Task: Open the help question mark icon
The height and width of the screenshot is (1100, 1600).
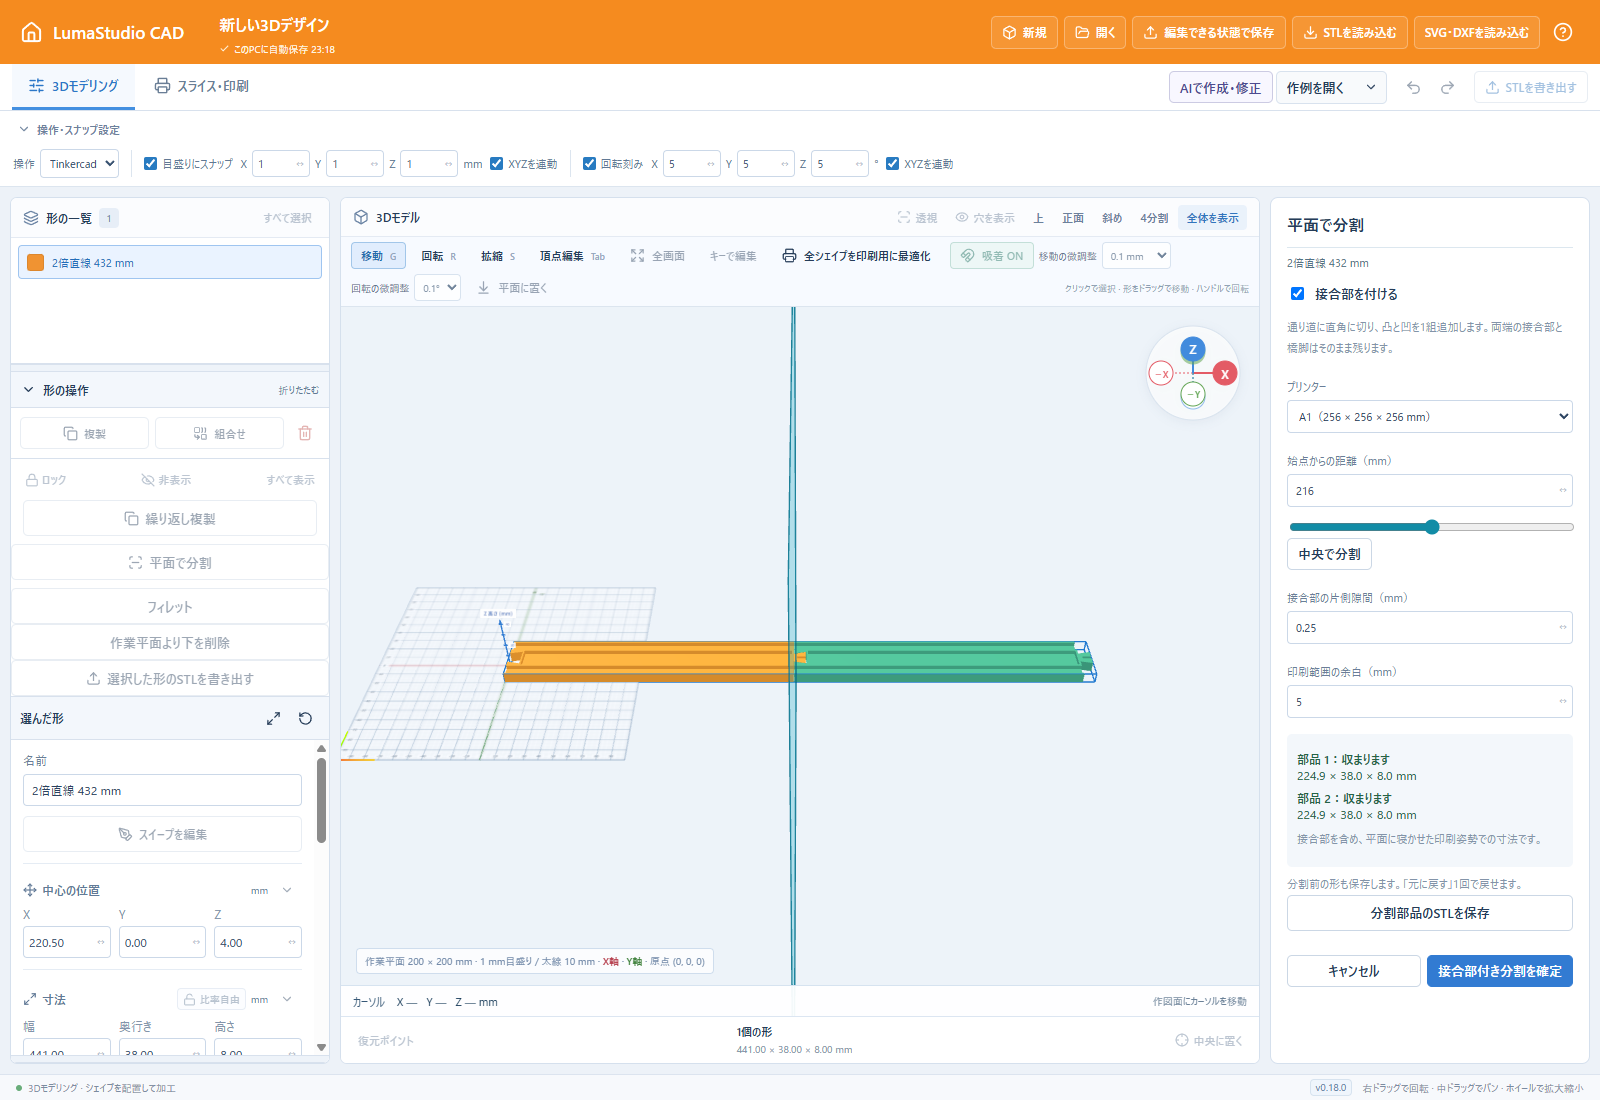Action: (1563, 32)
